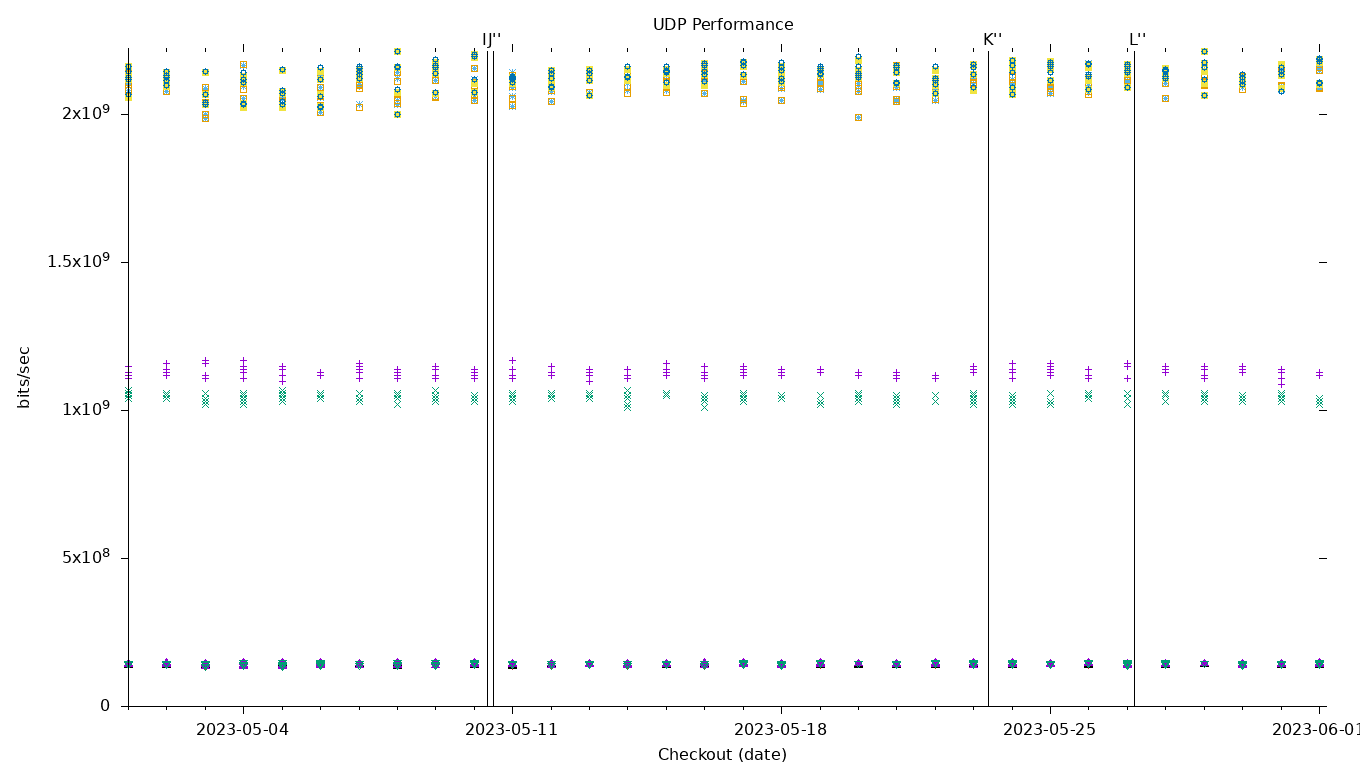This screenshot has height=768, width=1360.
Task: Click the 'Checkout (date)' x-axis label
Action: pyautogui.click(x=722, y=755)
